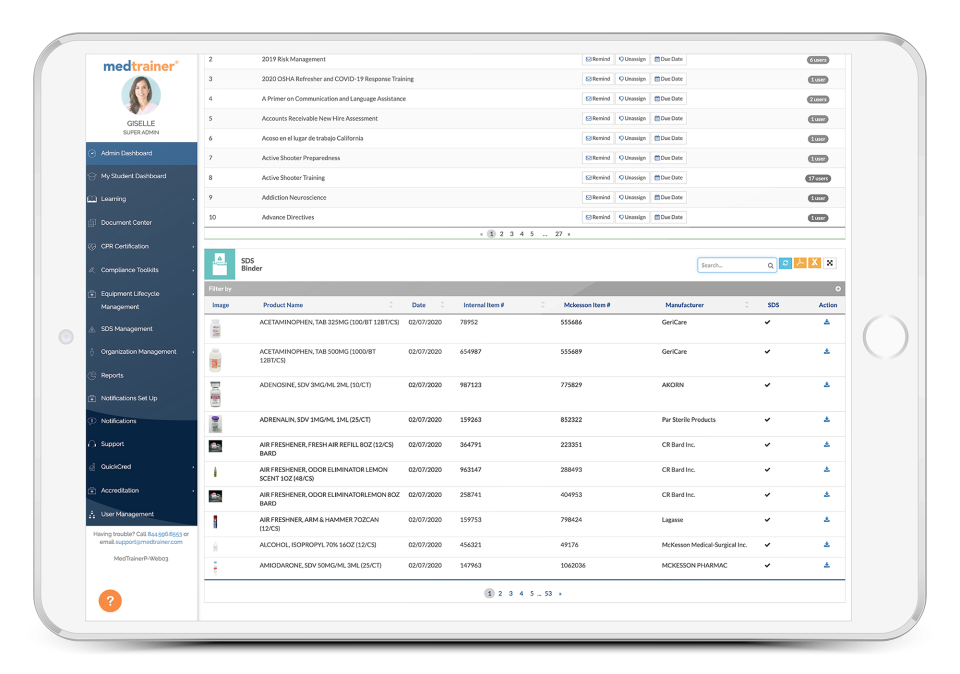
Task: Open 17 users badge for Active Shooter Training
Action: pyautogui.click(x=818, y=179)
